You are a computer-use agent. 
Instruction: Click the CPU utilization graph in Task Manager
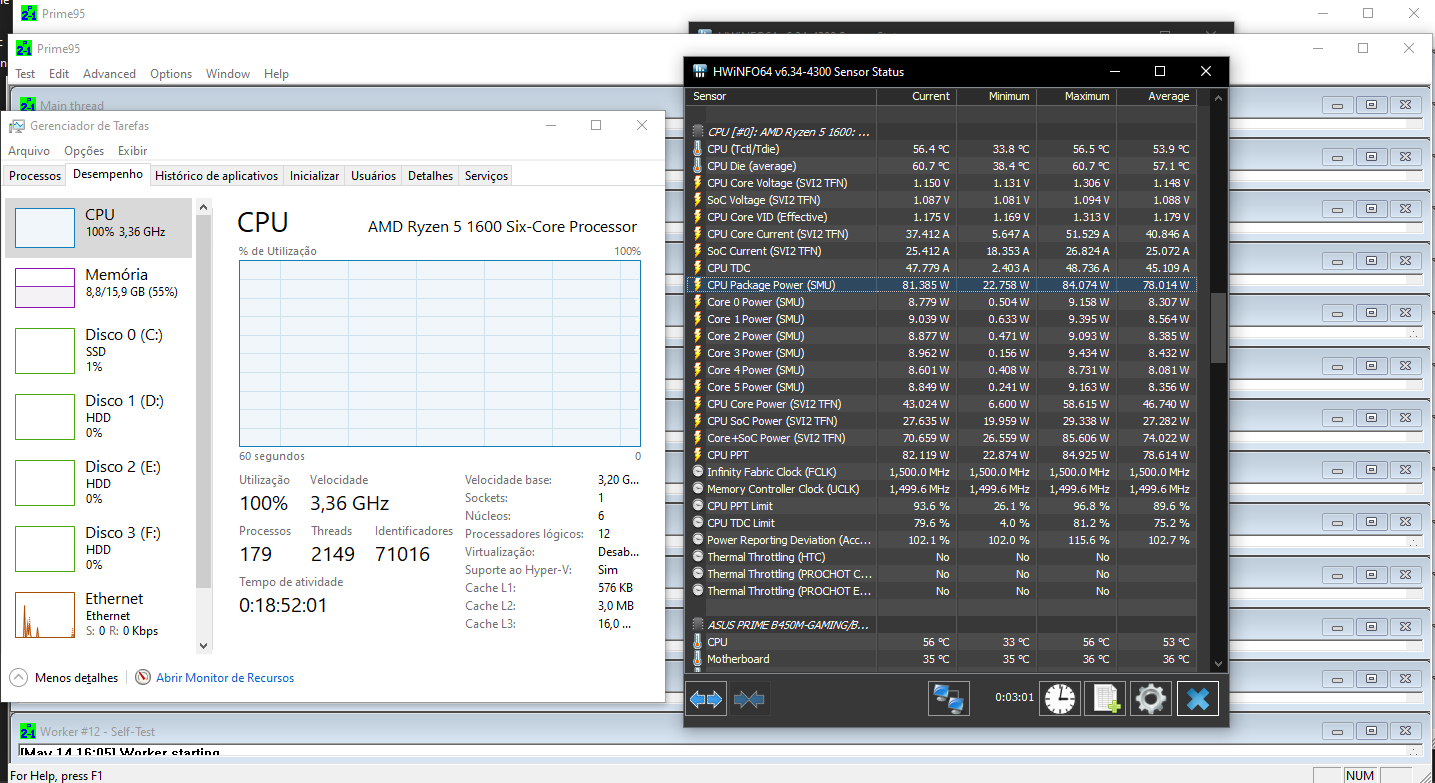[440, 354]
